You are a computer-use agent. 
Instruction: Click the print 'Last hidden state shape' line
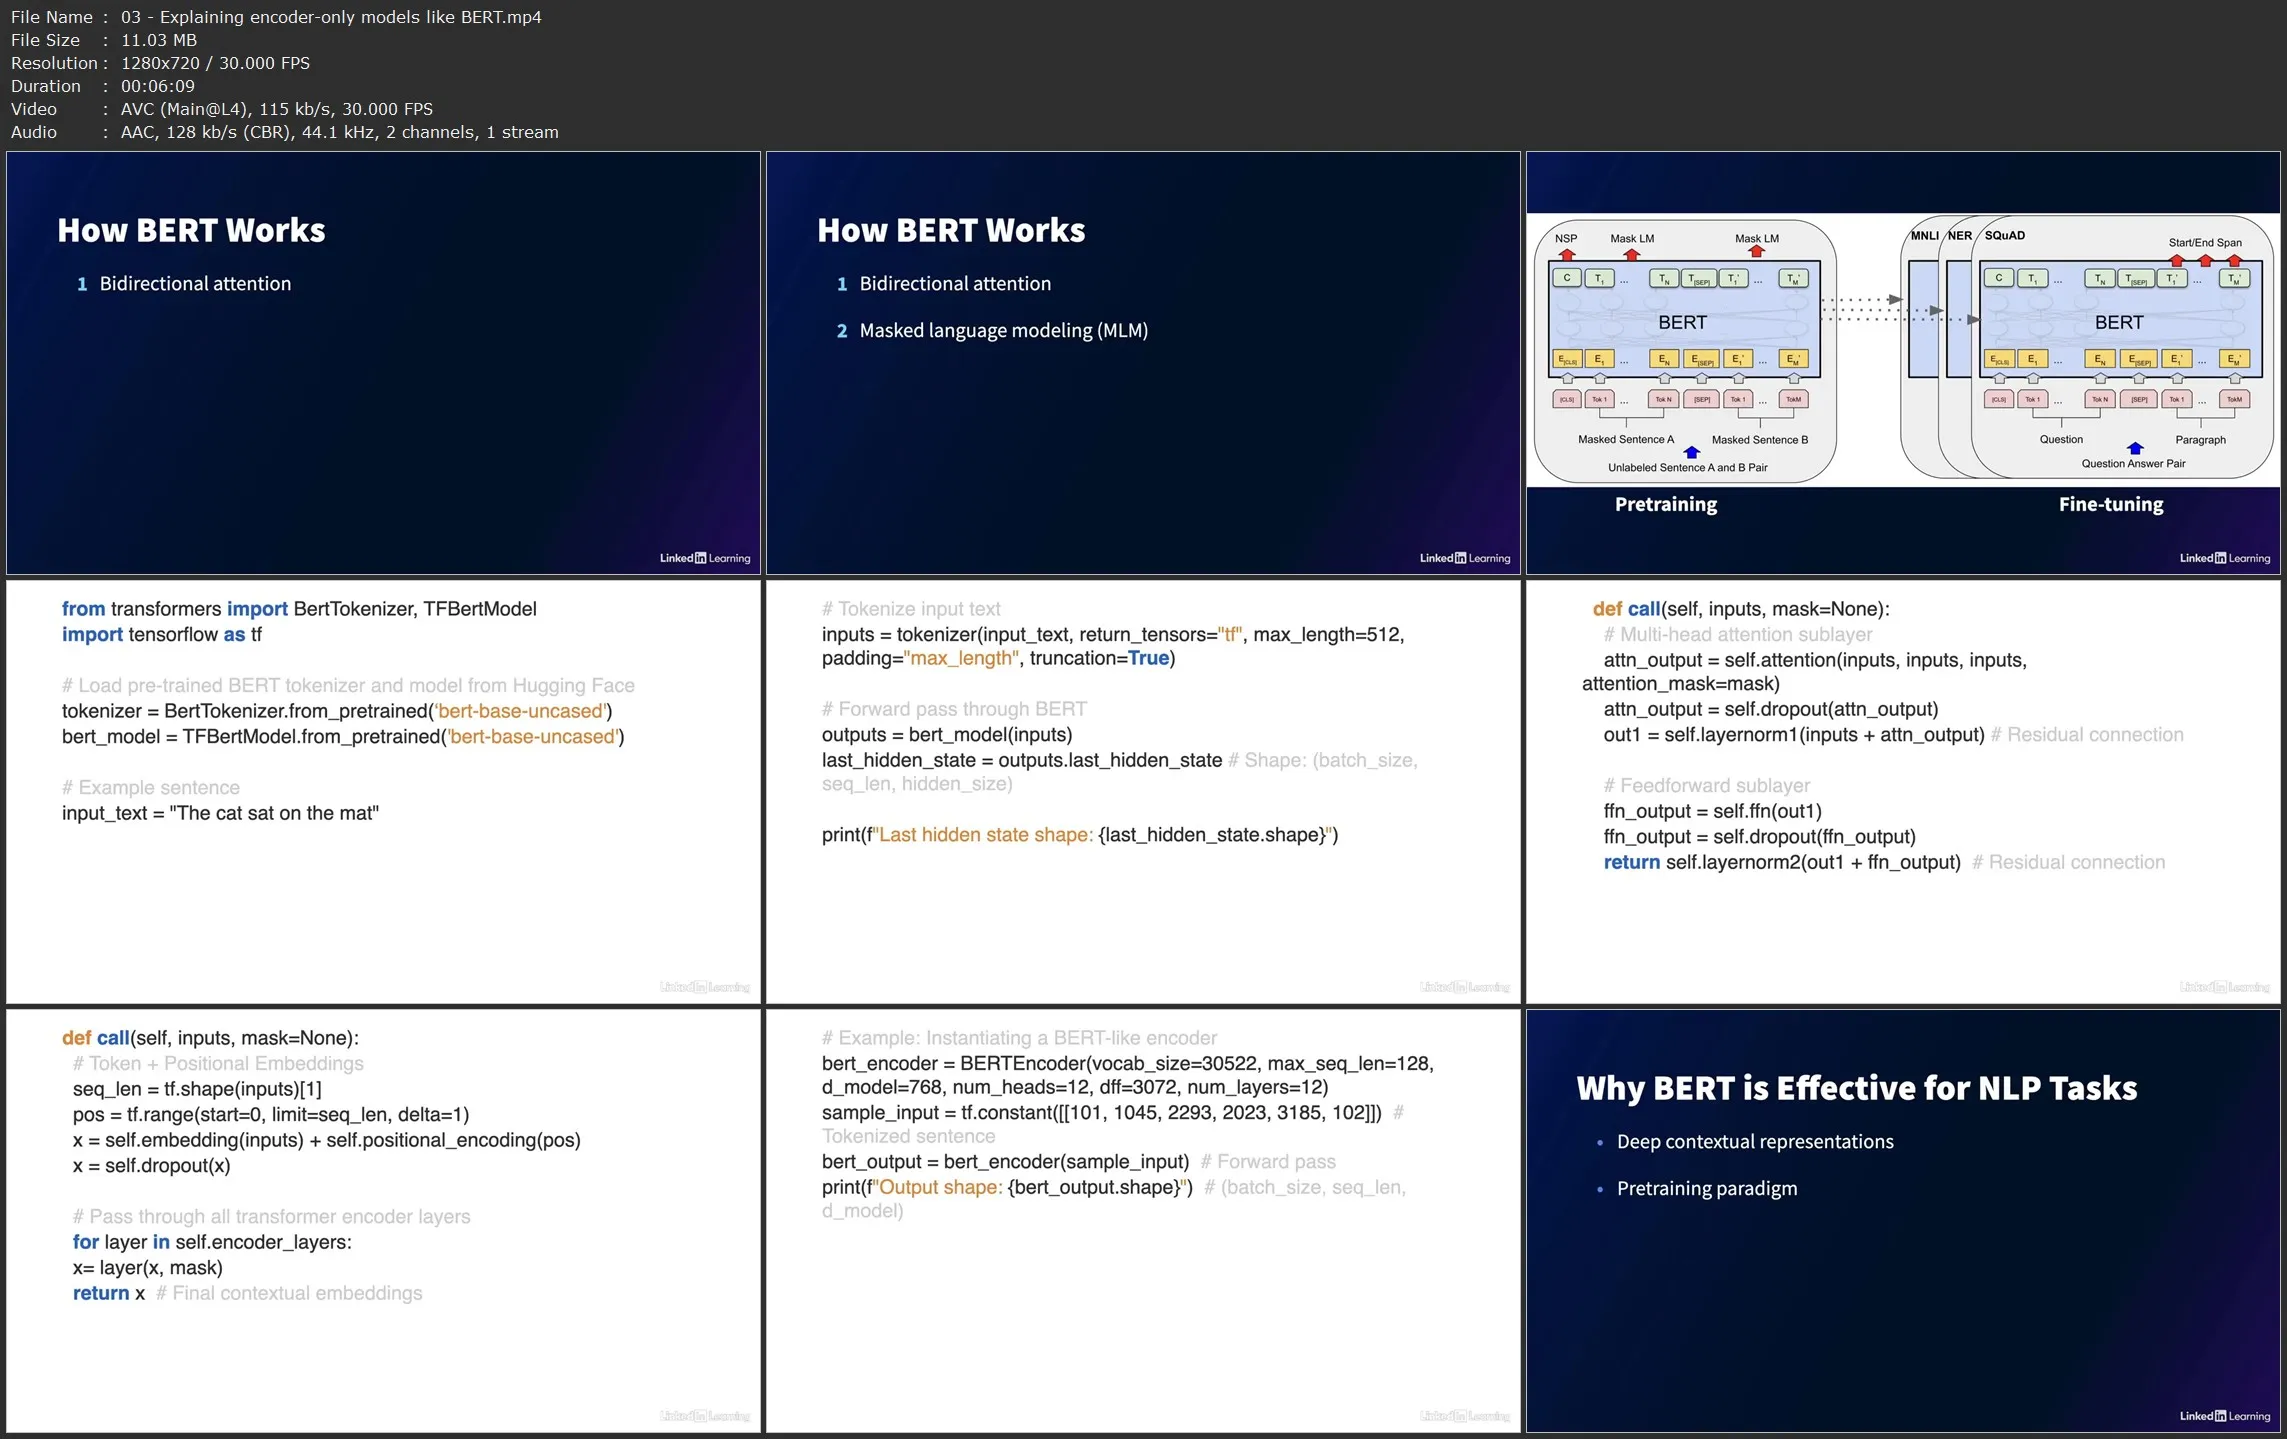coord(1079,834)
